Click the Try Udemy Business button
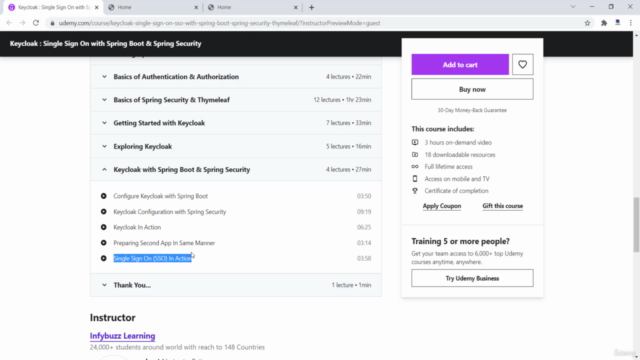 pos(472,278)
